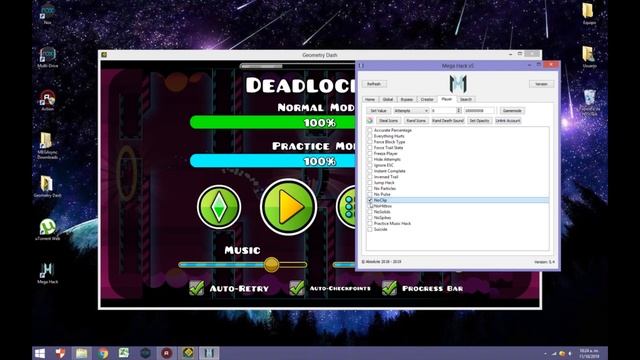Enable the NoSpikes checkbox

(x=370, y=218)
